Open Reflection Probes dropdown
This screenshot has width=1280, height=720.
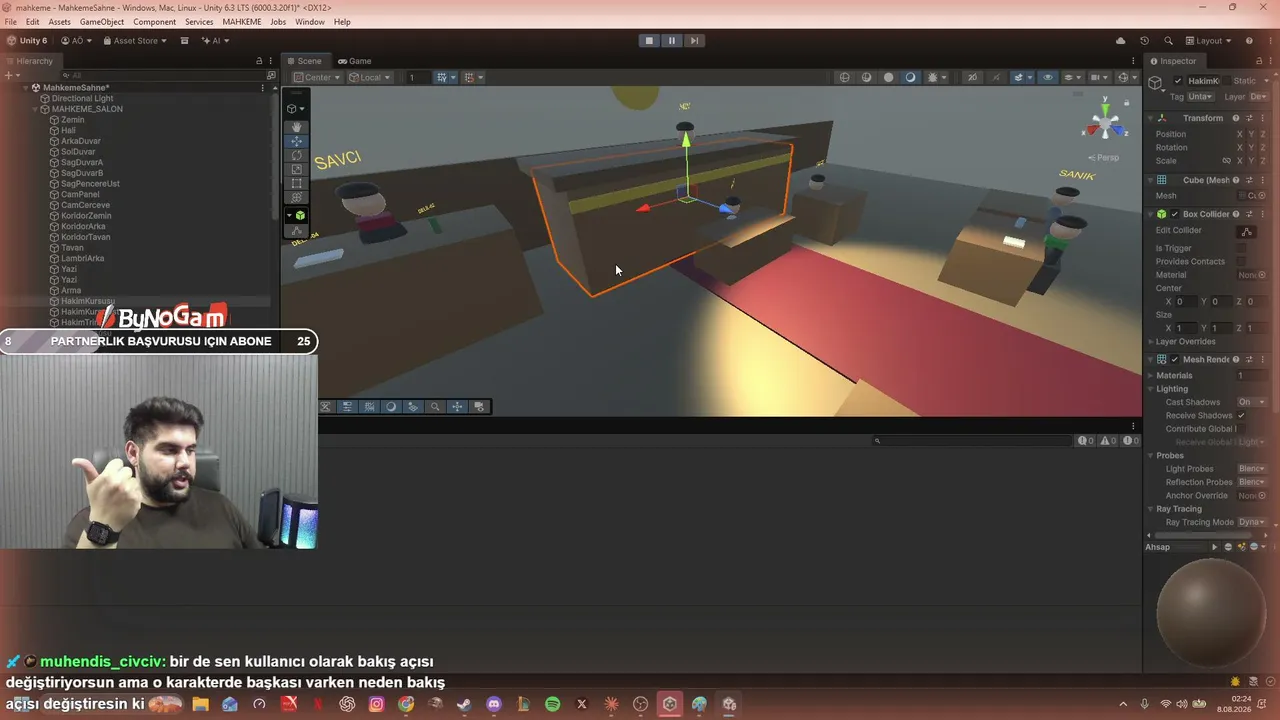click(x=1252, y=482)
